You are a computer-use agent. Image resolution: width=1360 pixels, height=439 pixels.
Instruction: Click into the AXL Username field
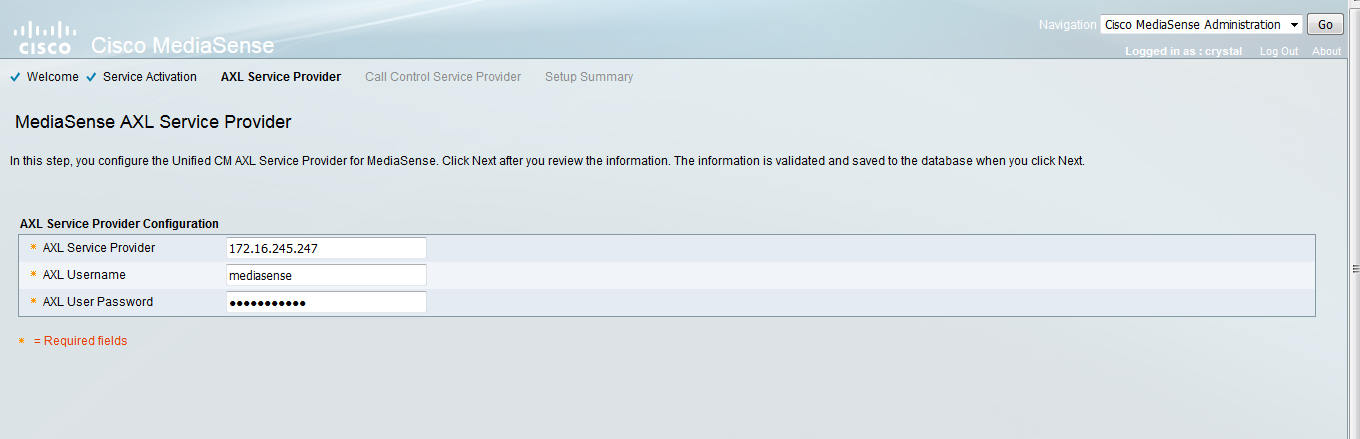point(326,275)
